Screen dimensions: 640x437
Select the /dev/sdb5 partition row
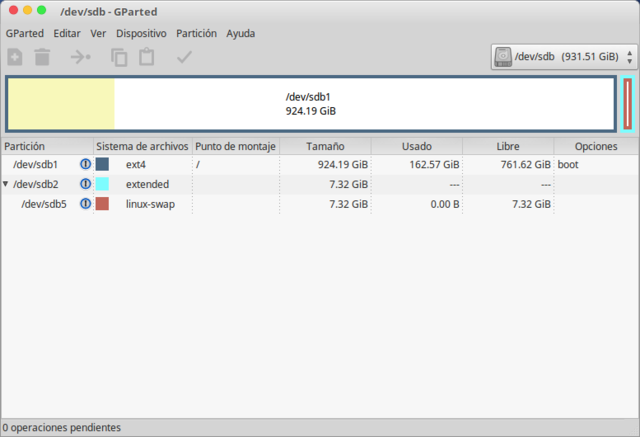pyautogui.click(x=320, y=204)
